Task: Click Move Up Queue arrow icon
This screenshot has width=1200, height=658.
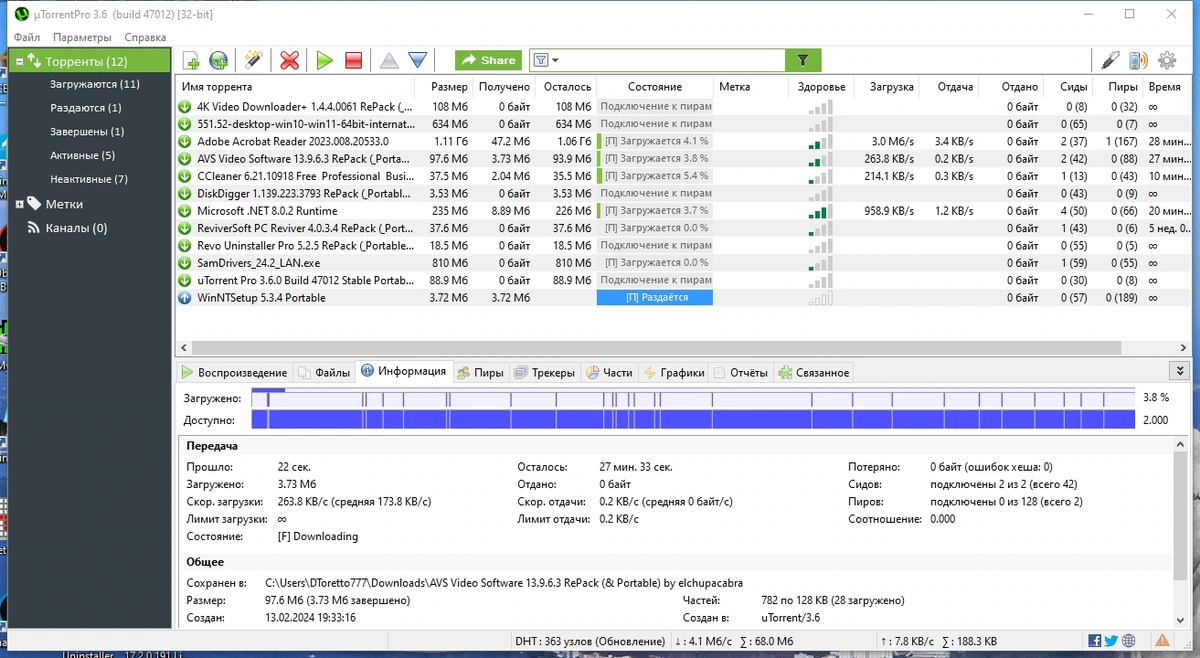Action: (389, 61)
